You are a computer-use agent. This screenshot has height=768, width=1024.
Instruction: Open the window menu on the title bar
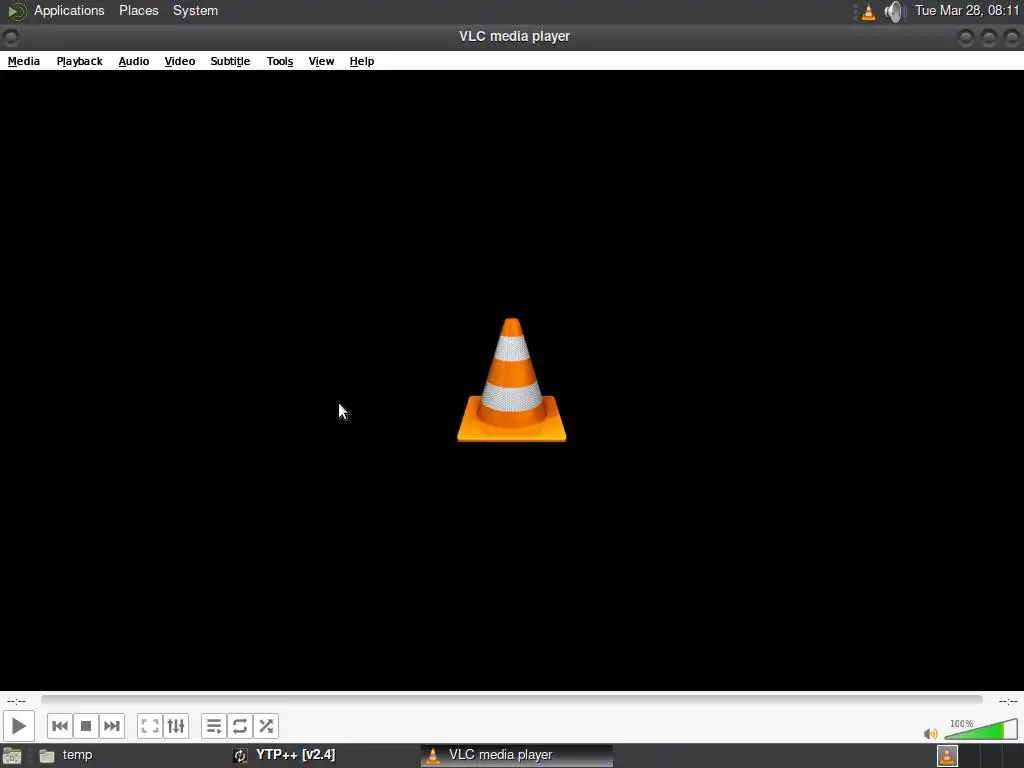pyautogui.click(x=10, y=37)
